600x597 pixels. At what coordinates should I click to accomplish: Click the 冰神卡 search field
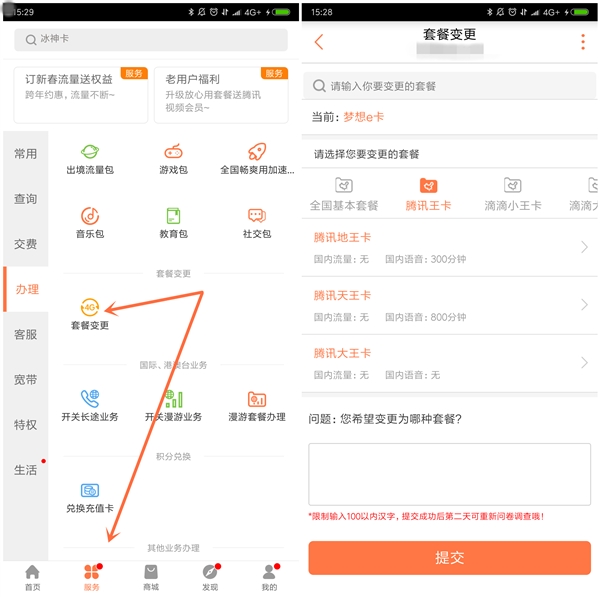(151, 40)
